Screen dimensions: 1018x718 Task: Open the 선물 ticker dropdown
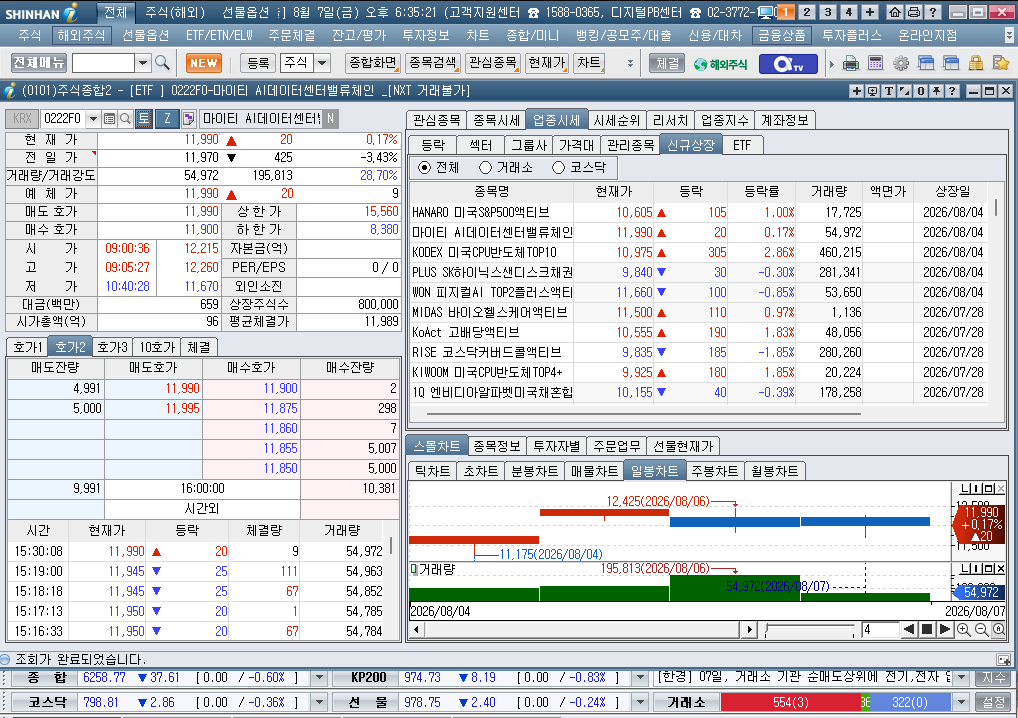coord(640,702)
